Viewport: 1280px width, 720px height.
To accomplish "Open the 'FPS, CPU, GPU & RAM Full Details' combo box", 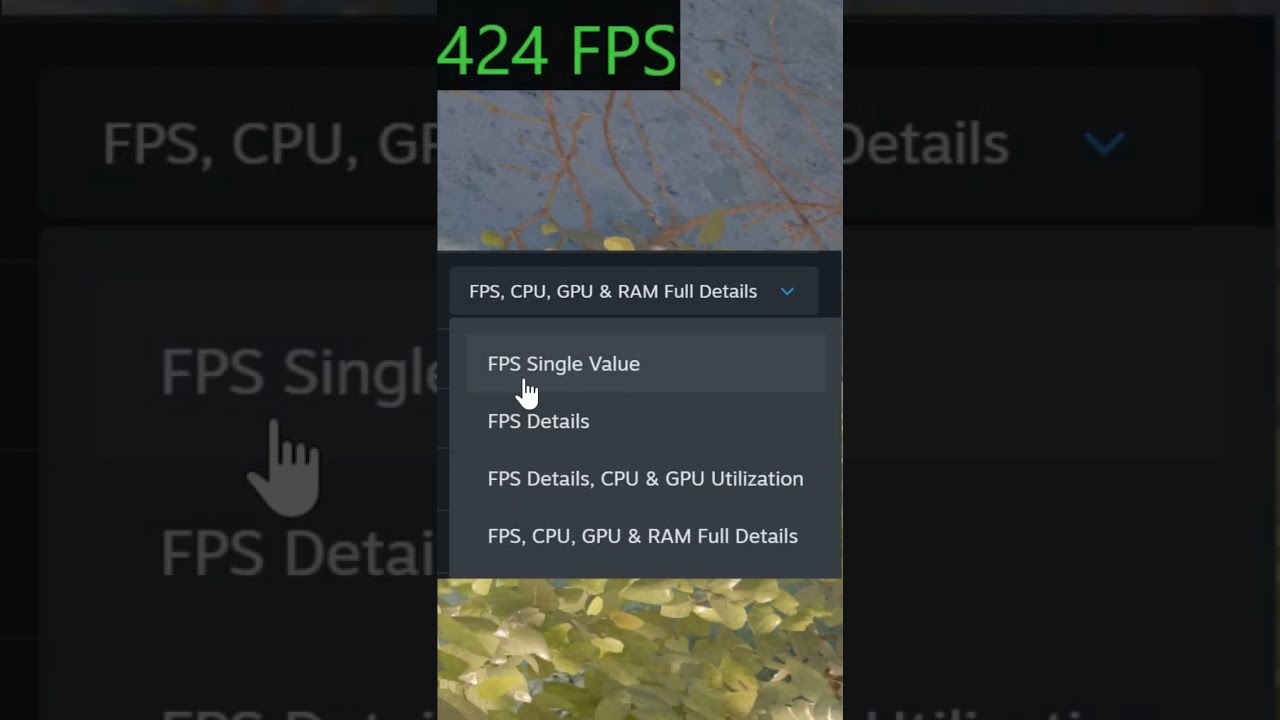I will 633,292.
